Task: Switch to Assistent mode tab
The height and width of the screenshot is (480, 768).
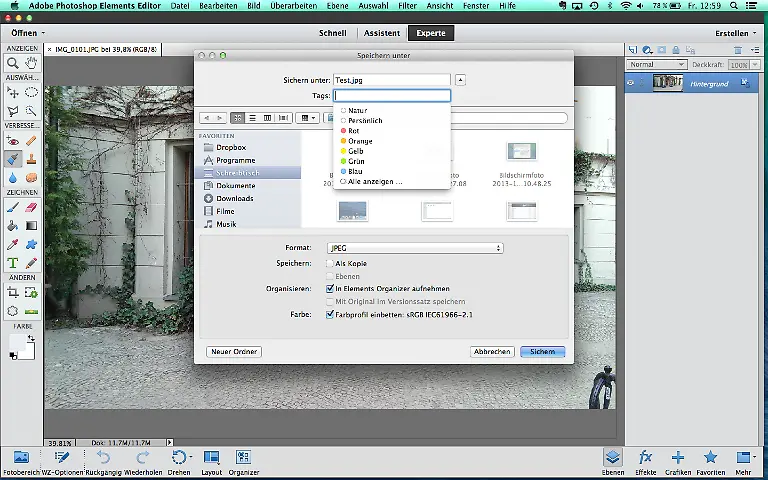Action: click(x=382, y=33)
